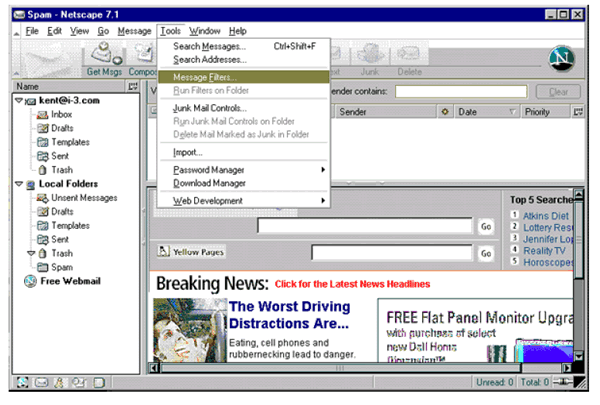600x405 pixels.
Task: Collapse the kent@i-3.com account tree
Action: coord(18,100)
